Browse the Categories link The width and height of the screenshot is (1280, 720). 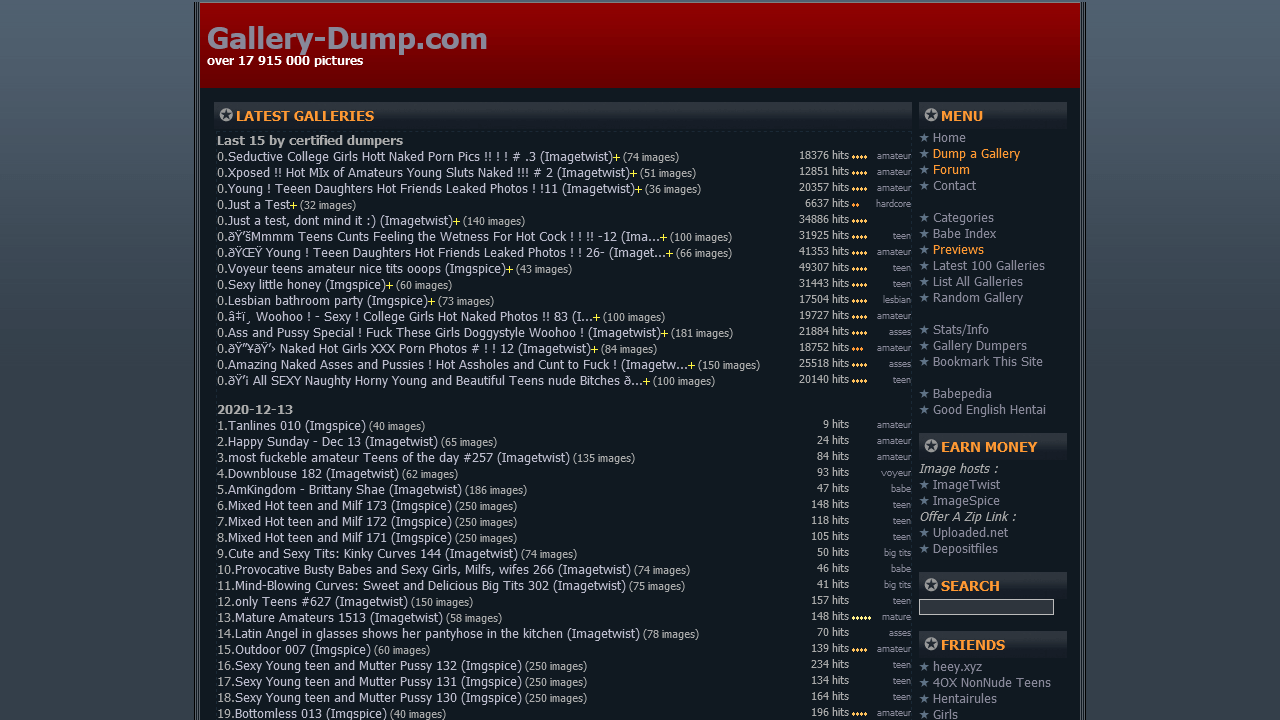[963, 218]
